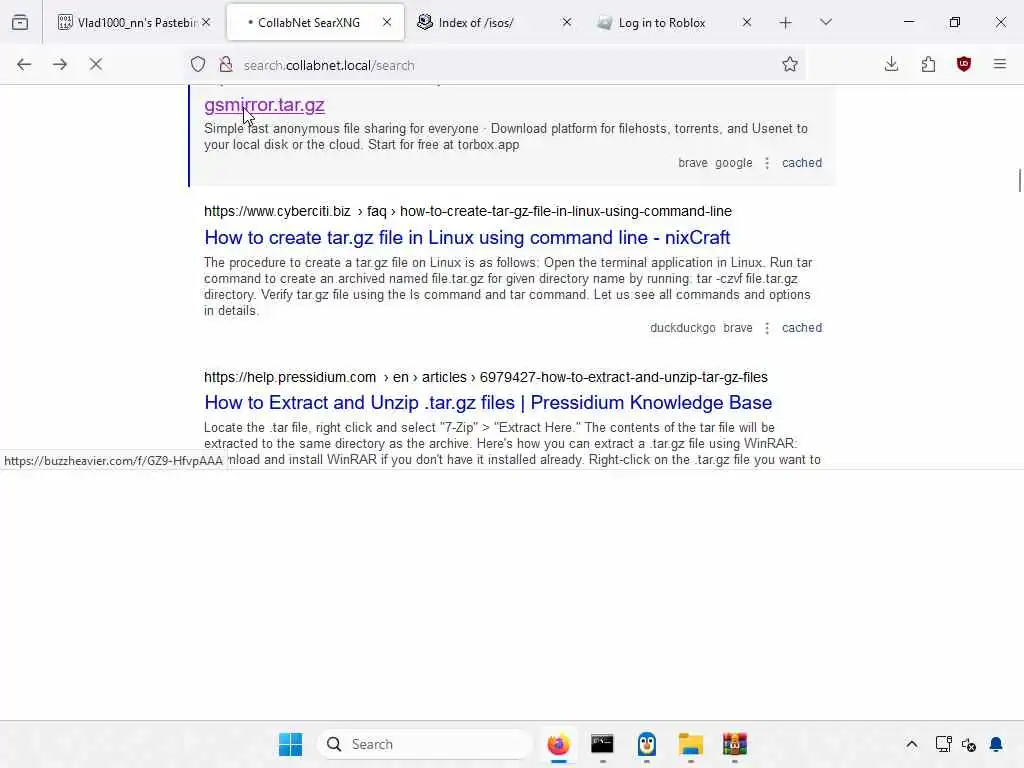
Task: Close the CollabNet SearXNG tab
Action: coord(387,22)
